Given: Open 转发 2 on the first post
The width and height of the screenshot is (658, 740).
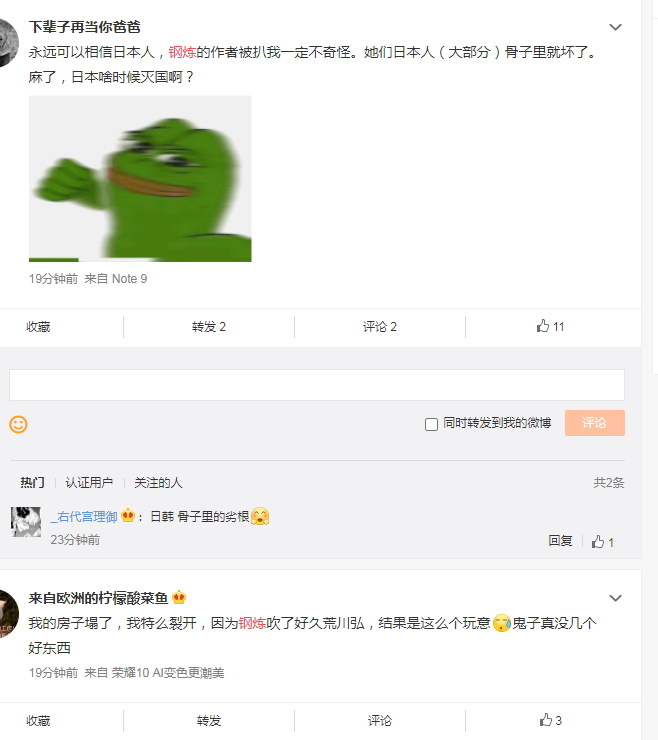Looking at the screenshot, I should click(x=209, y=327).
